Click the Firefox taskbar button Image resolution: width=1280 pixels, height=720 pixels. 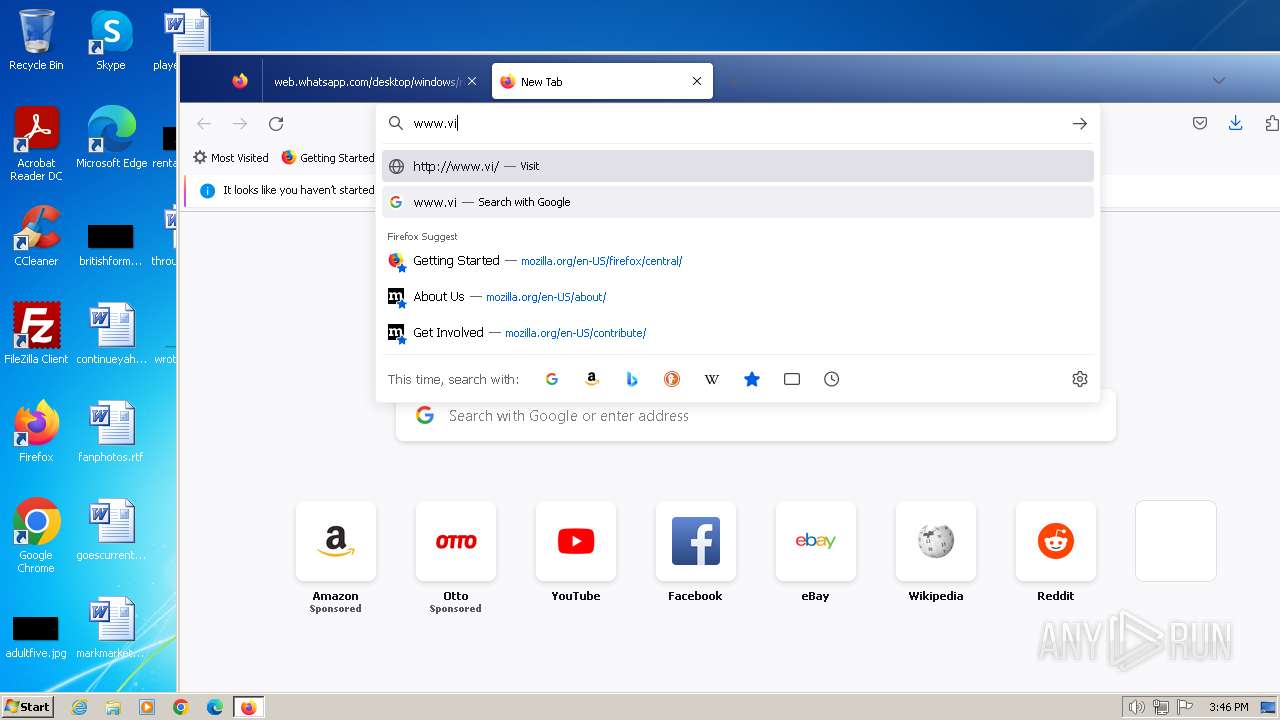click(x=249, y=707)
